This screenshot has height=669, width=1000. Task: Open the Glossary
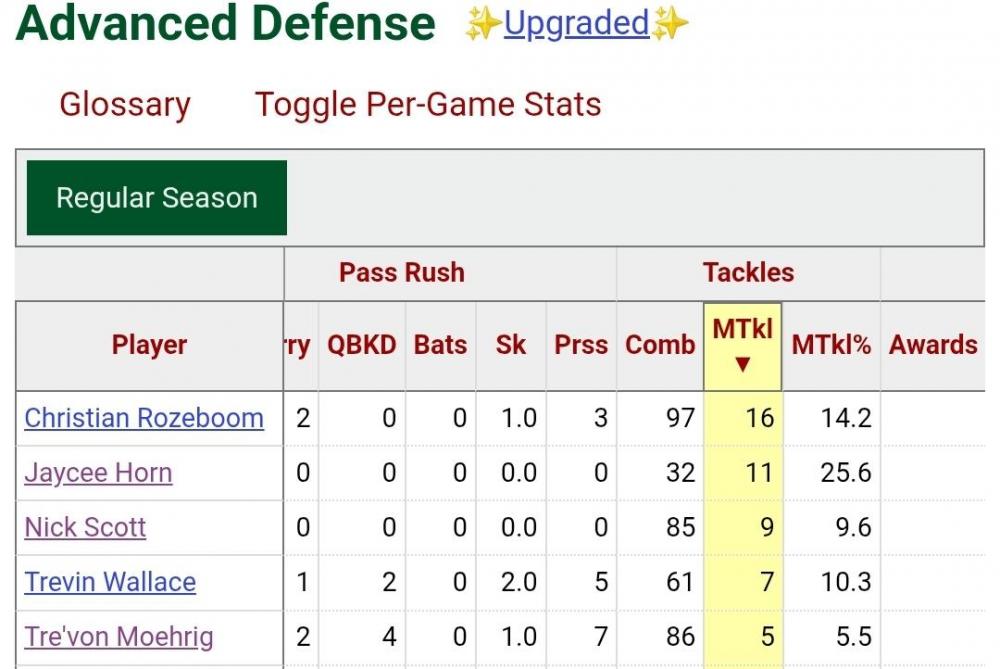125,104
